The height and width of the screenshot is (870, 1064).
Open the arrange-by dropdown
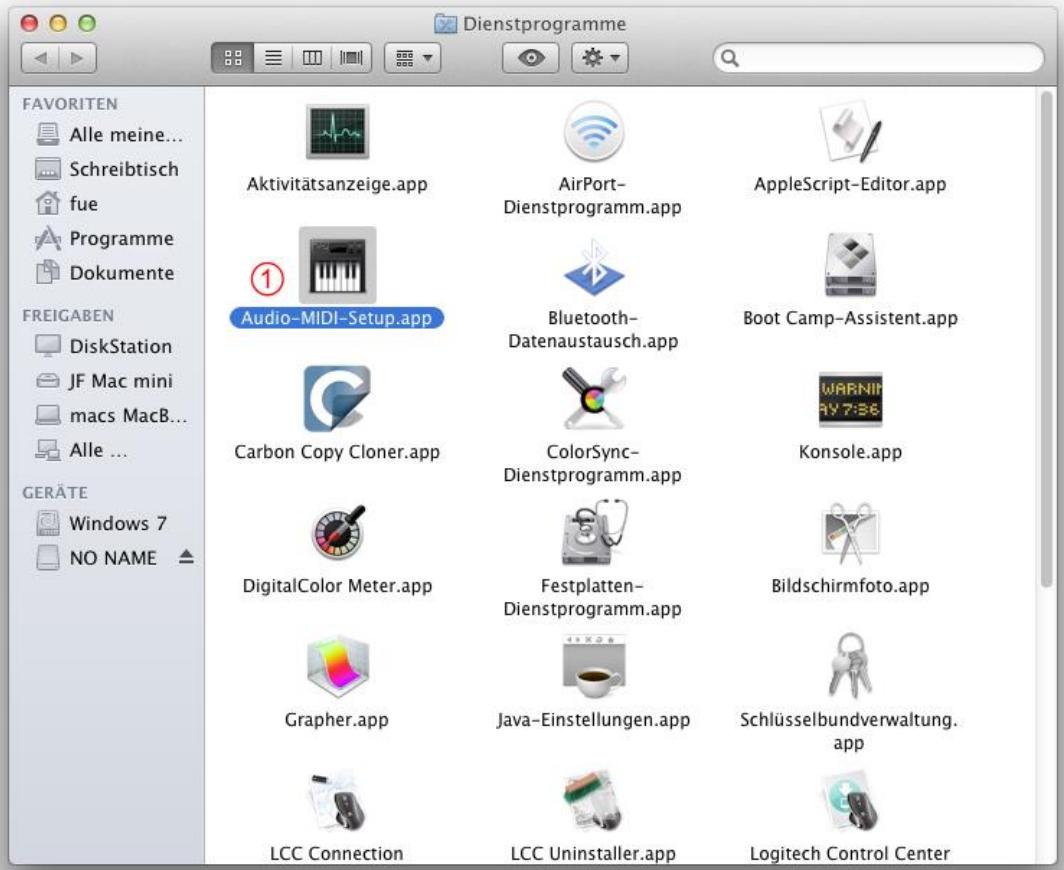413,58
